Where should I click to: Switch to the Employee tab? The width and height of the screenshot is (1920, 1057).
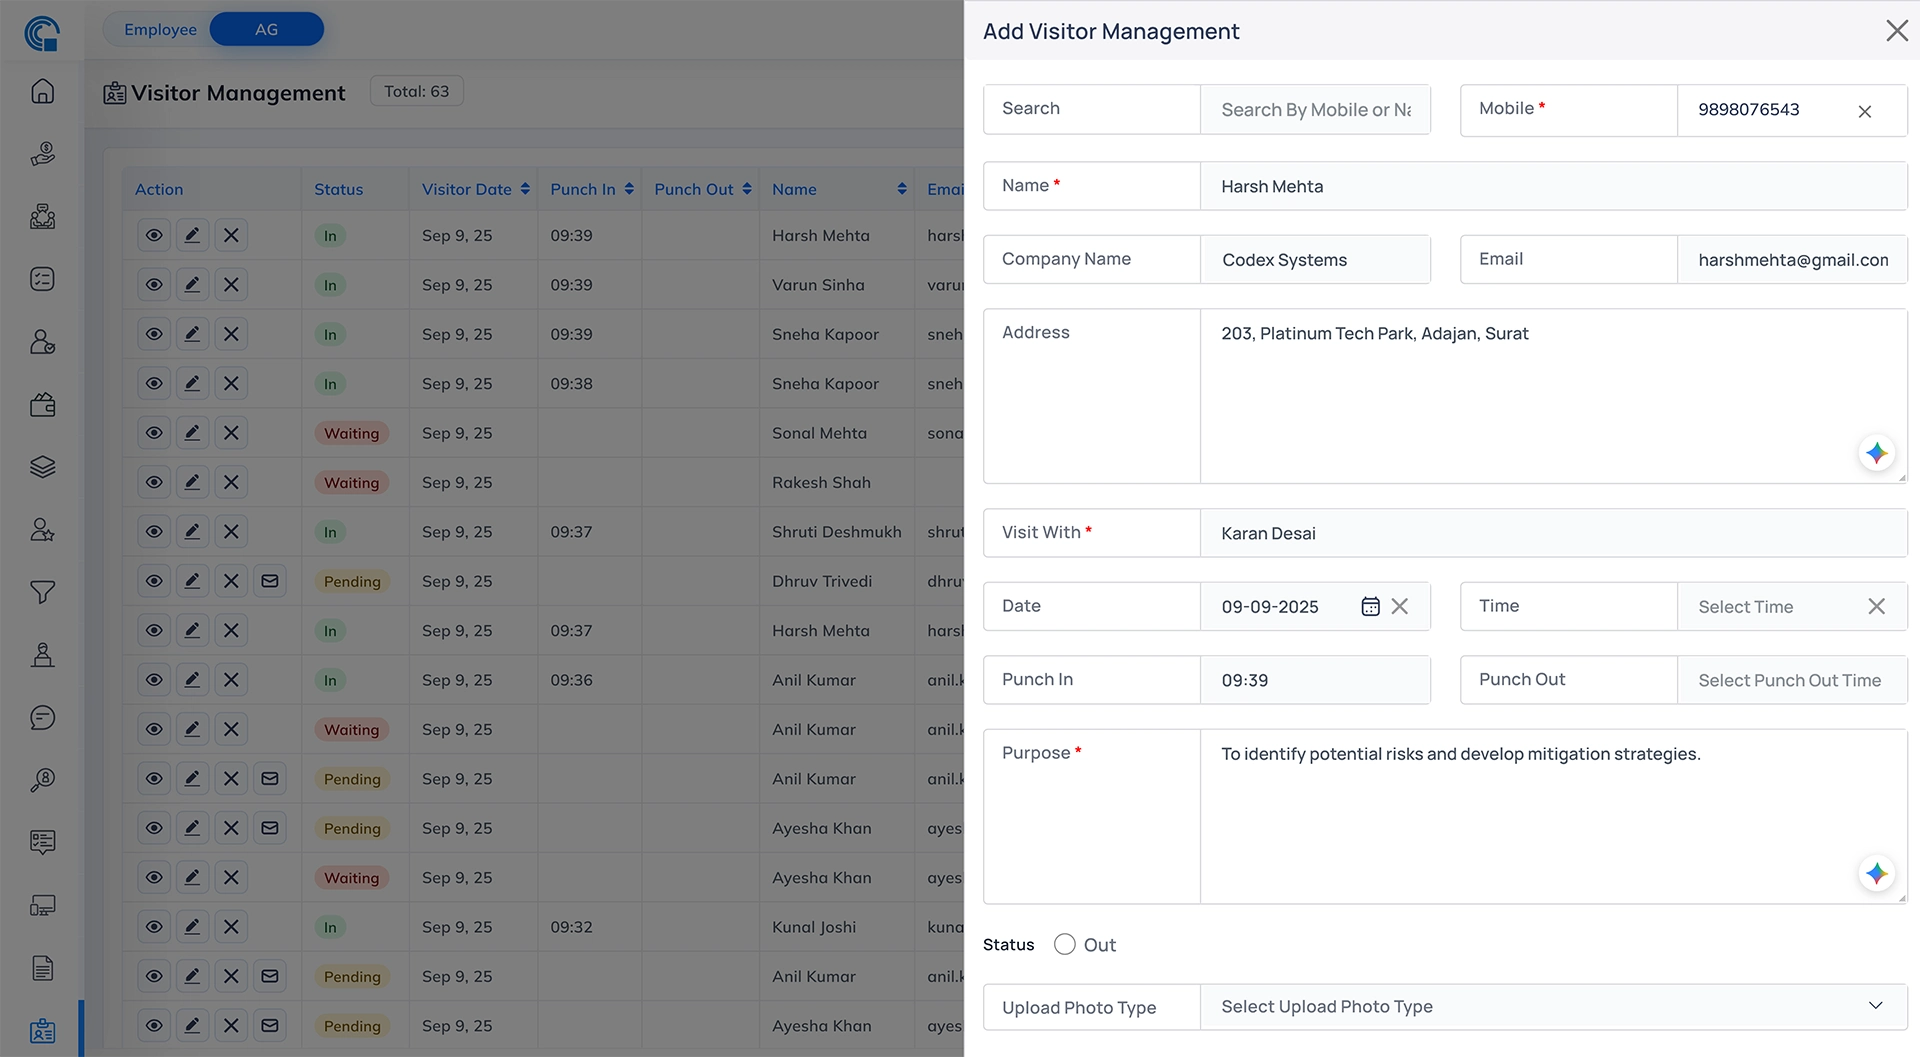(160, 30)
